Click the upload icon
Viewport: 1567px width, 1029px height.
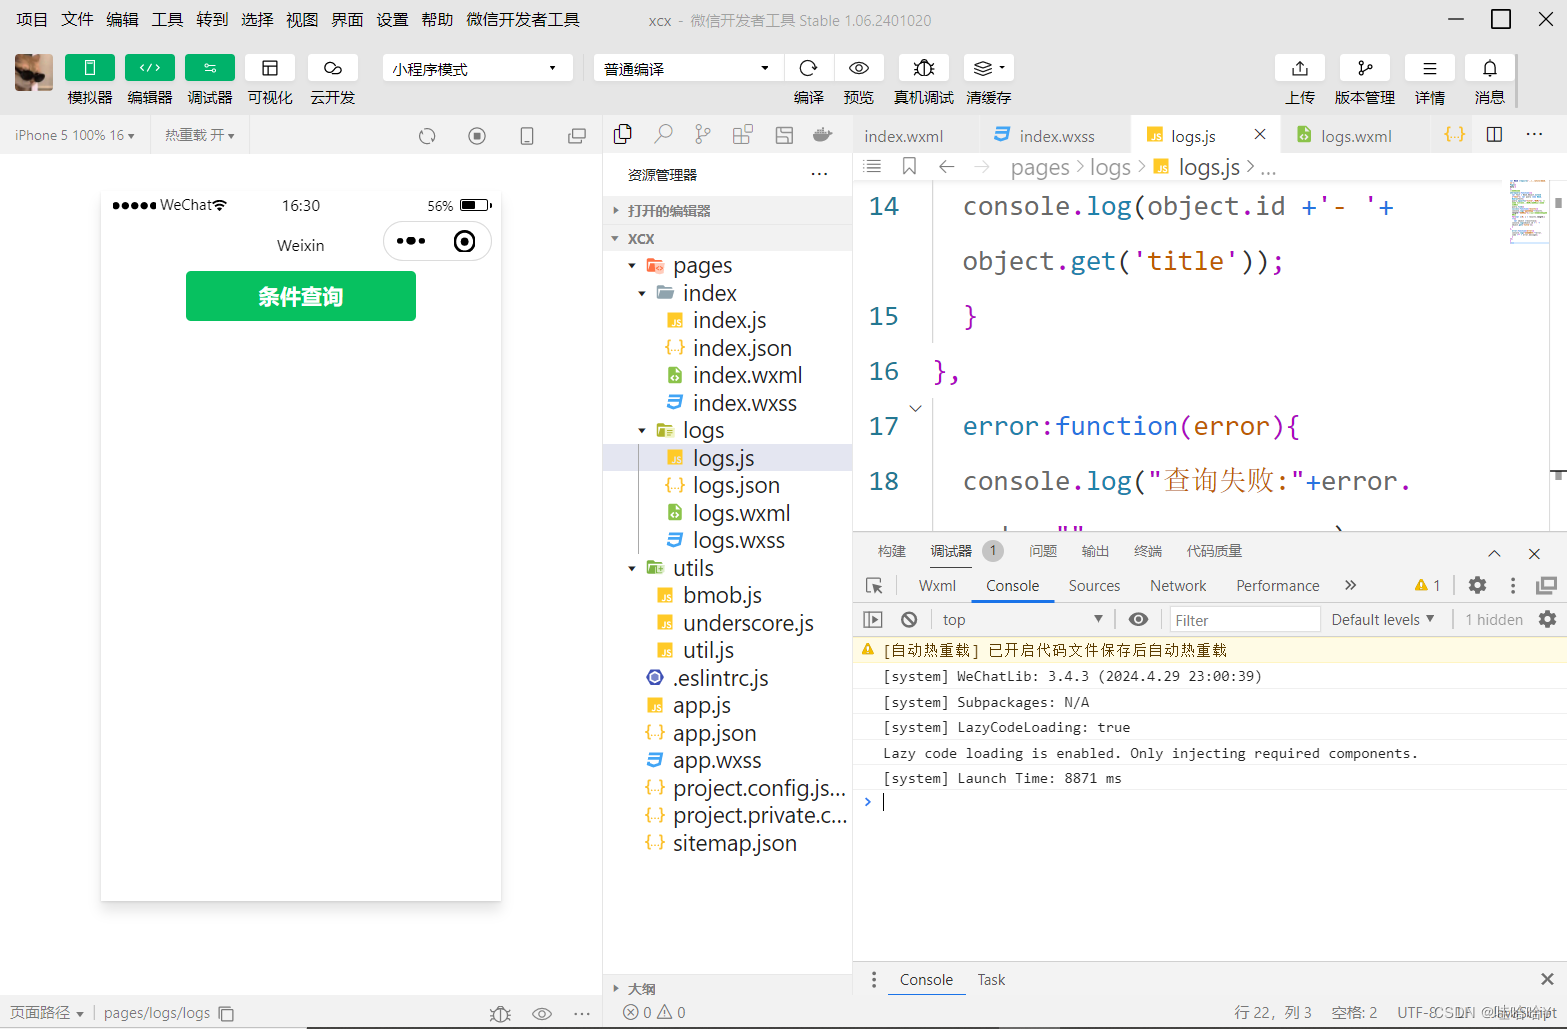coord(1300,68)
